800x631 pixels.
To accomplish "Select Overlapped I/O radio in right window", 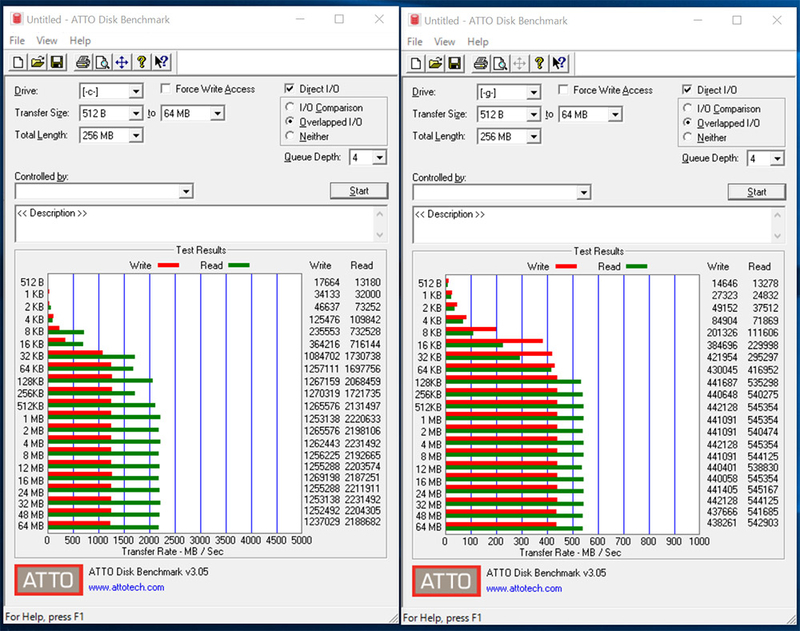I will tap(688, 122).
